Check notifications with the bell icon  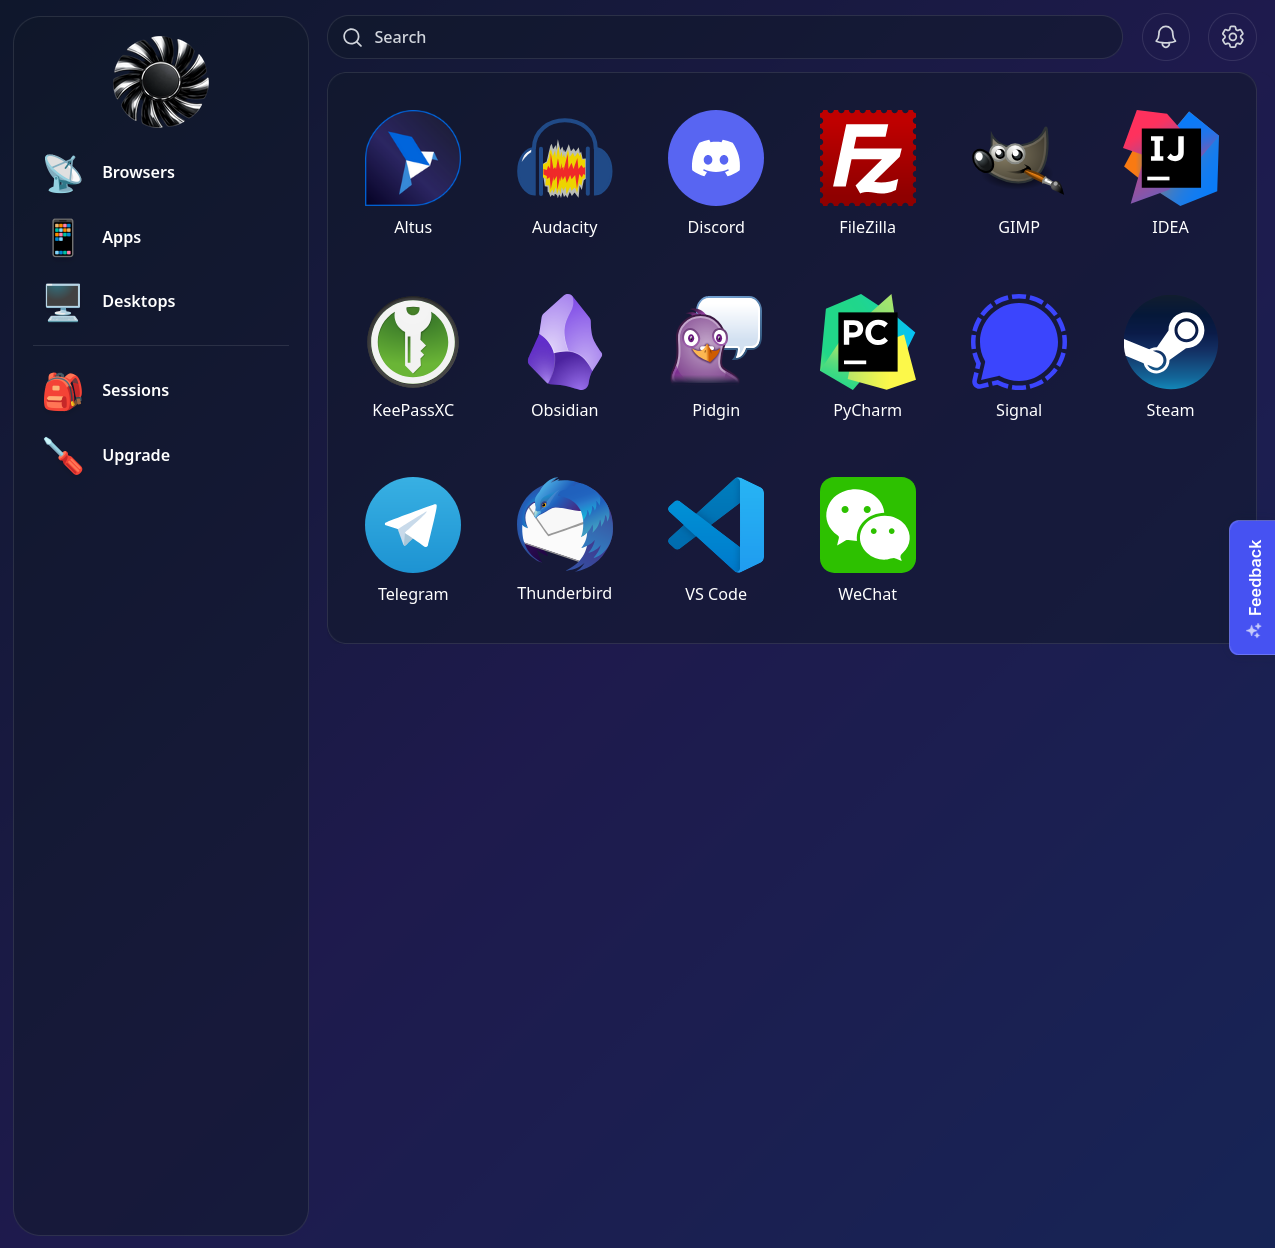tap(1166, 37)
